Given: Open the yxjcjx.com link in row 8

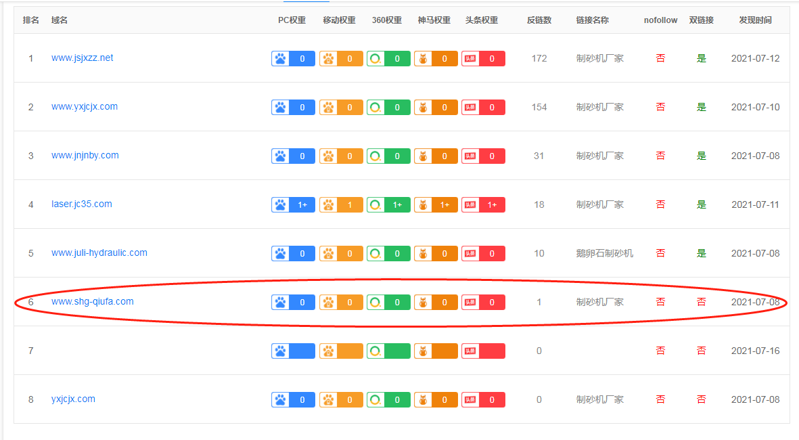Looking at the screenshot, I should click(x=73, y=399).
